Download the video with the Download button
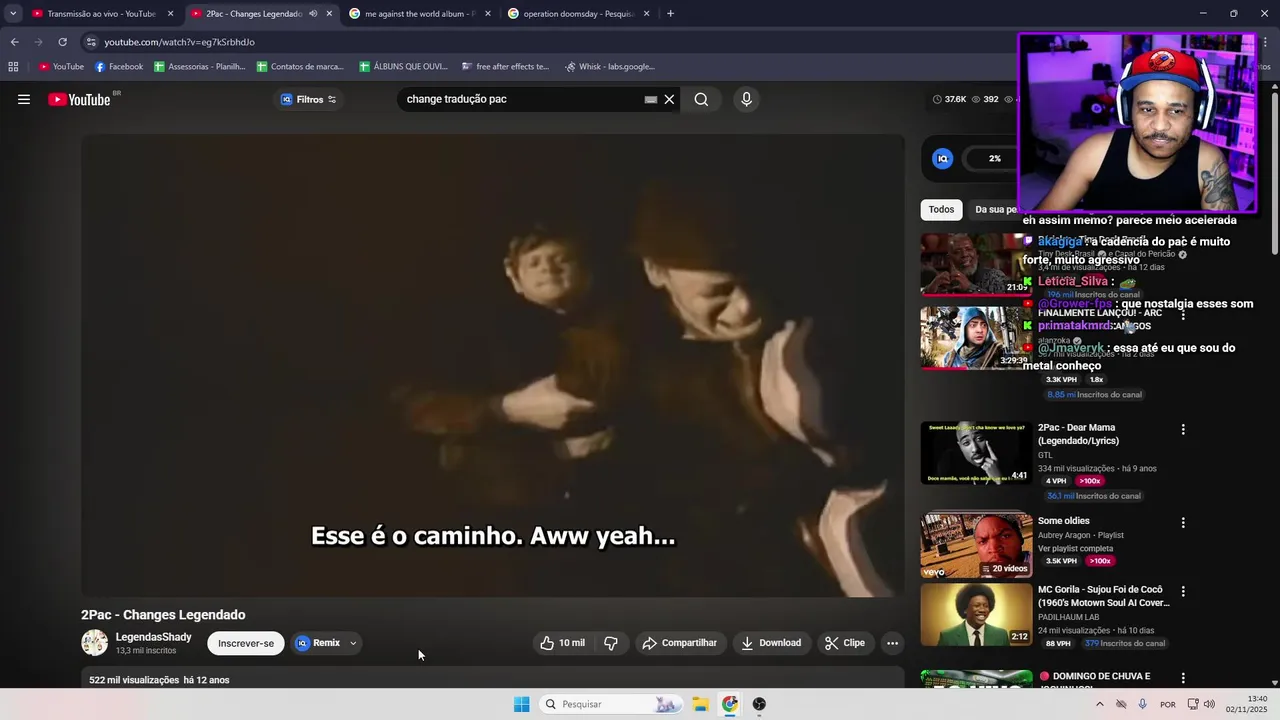 tap(771, 643)
